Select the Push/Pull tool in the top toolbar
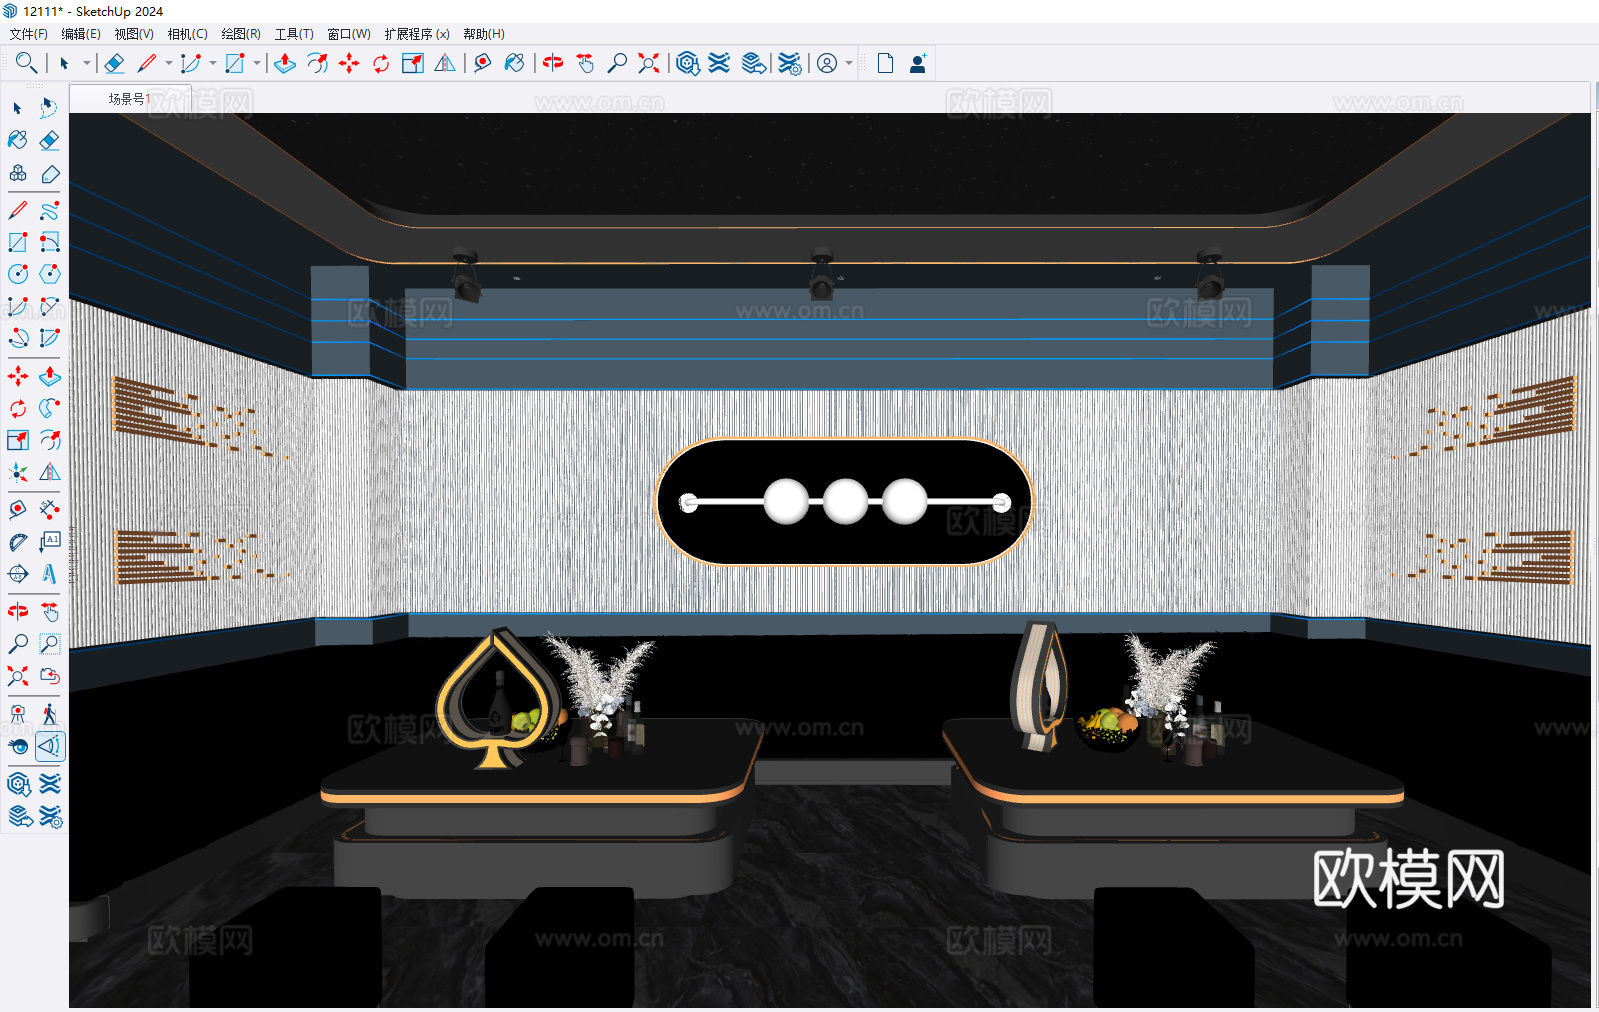The width and height of the screenshot is (1599, 1012). [285, 63]
